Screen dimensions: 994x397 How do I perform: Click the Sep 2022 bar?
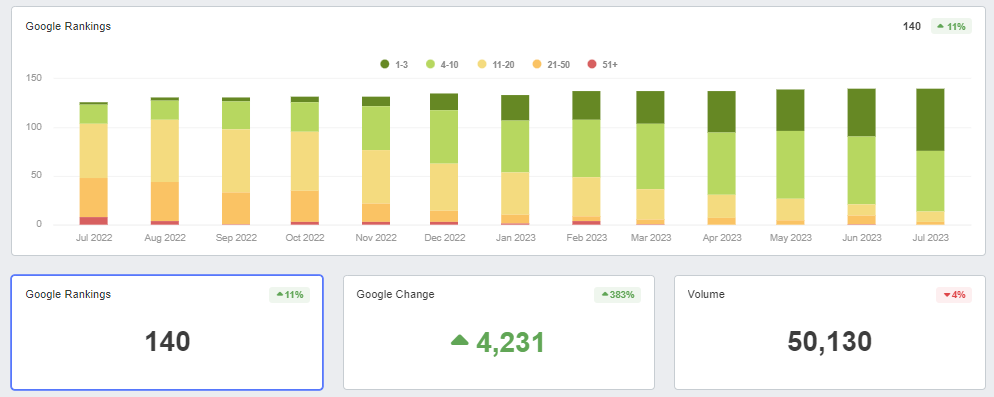pos(236,161)
